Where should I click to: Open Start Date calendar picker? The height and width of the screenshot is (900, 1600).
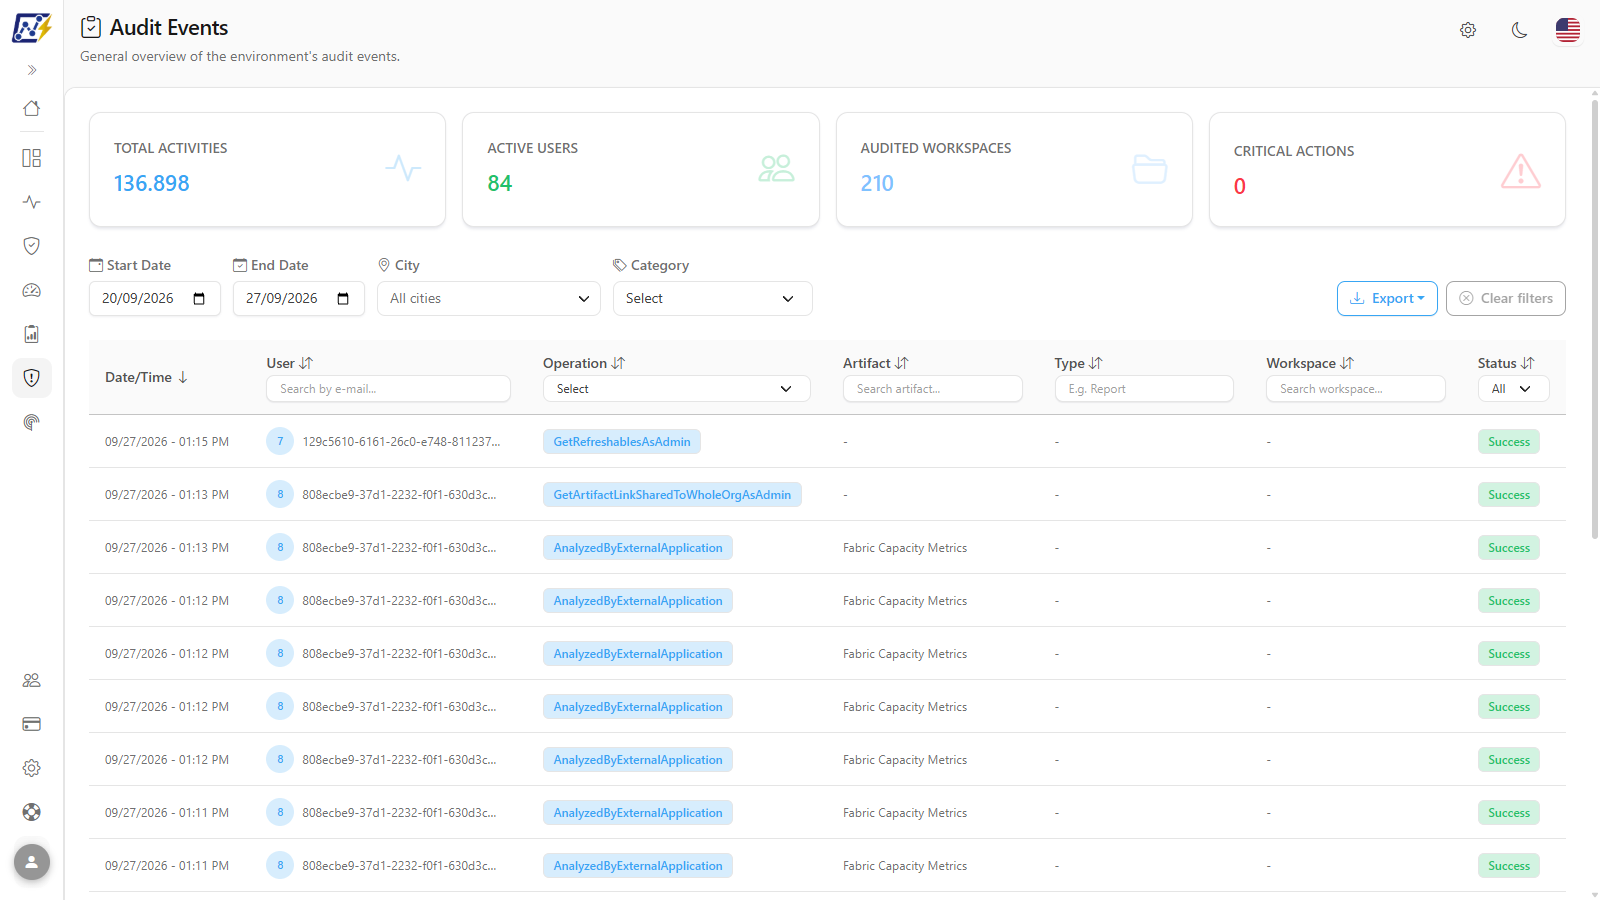point(199,299)
